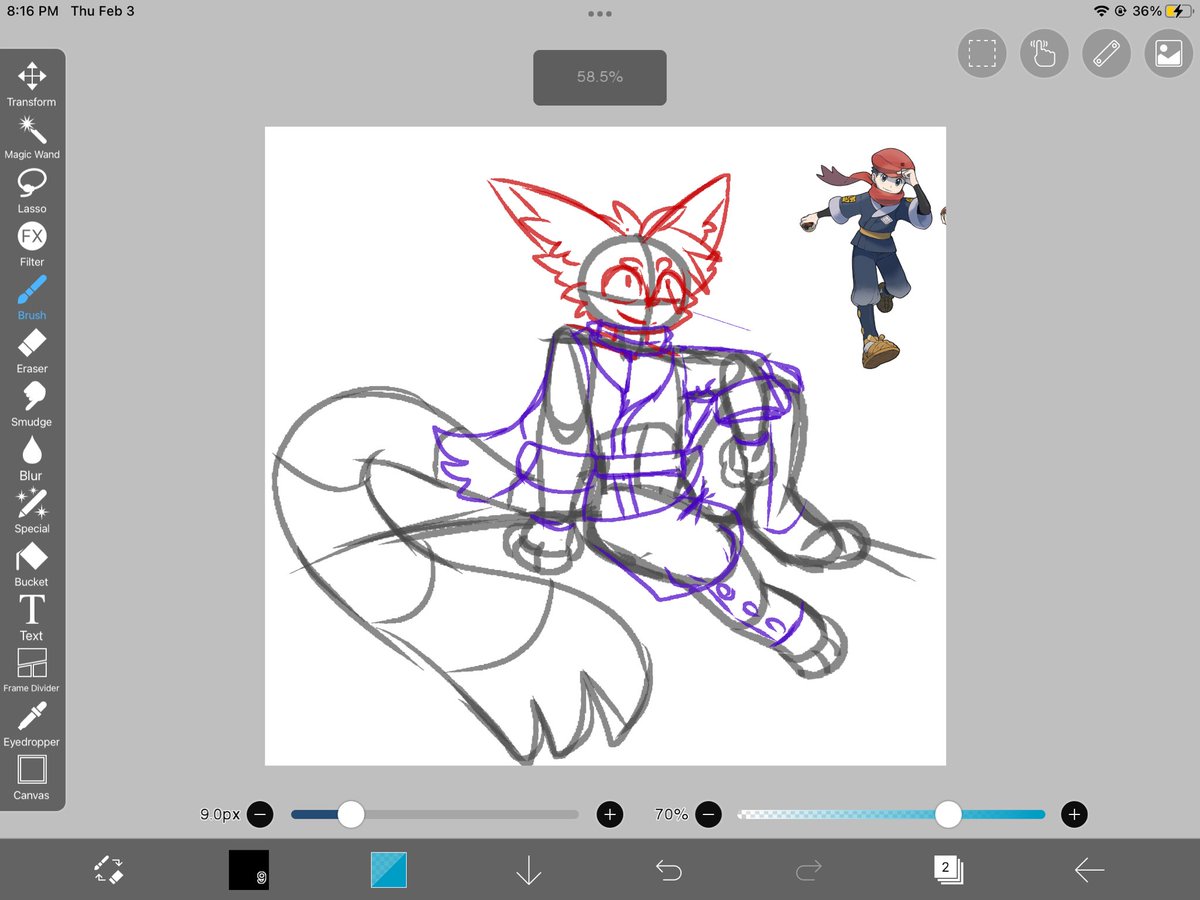The width and height of the screenshot is (1200, 900).
Task: Open the Canvas settings tool
Action: coord(32,778)
